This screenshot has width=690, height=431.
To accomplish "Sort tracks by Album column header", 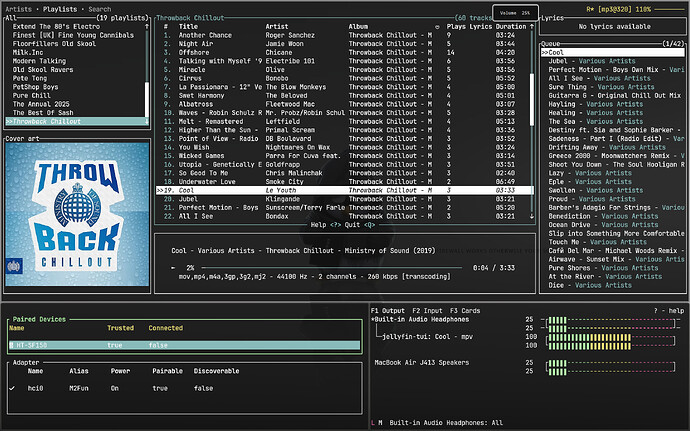I will [358, 26].
